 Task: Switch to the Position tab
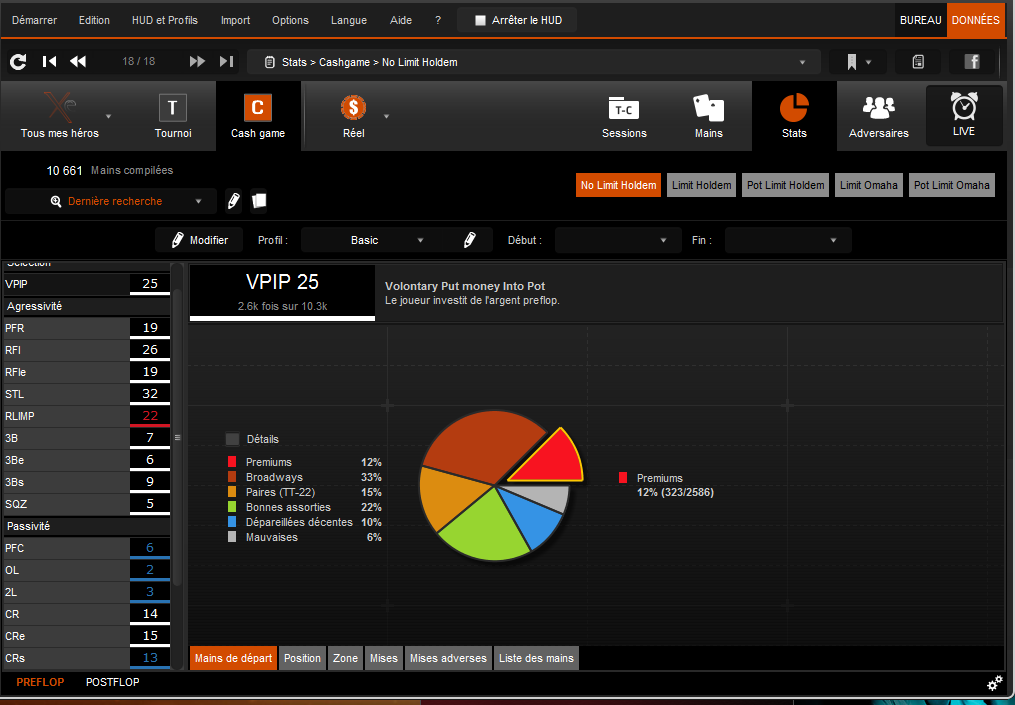point(302,658)
